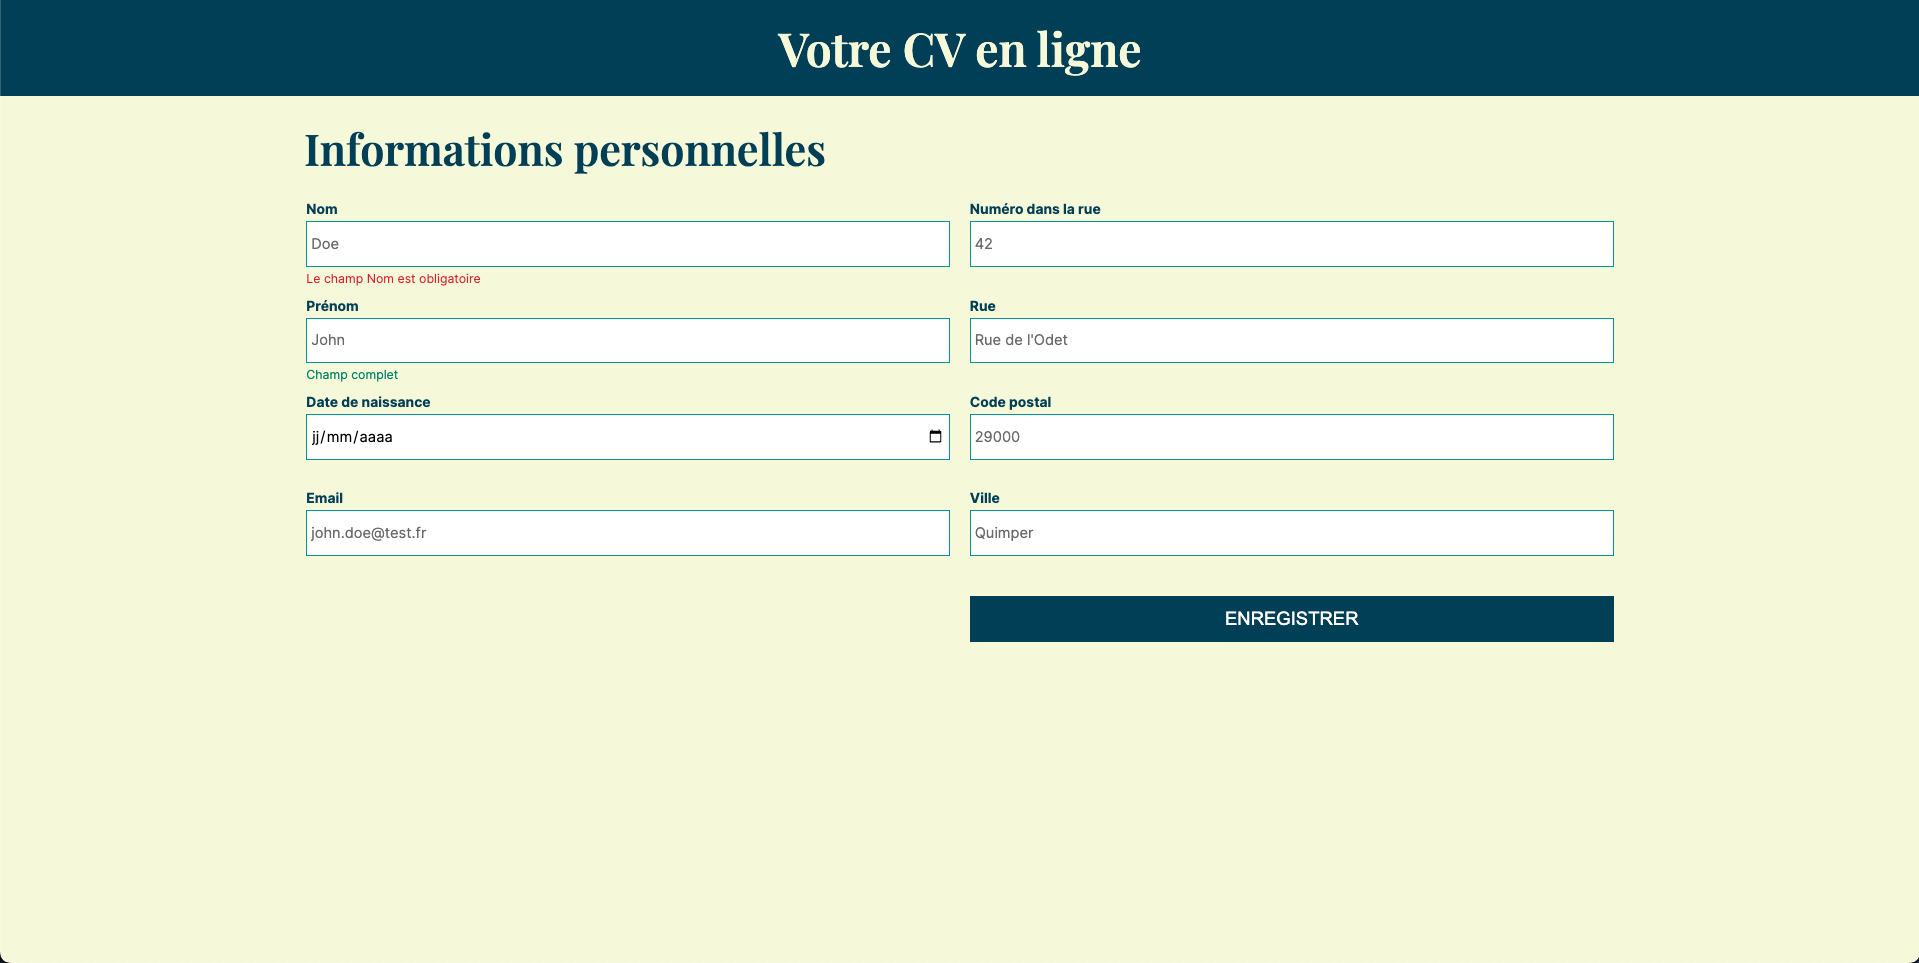Click the Ville label
This screenshot has height=963, width=1919.
point(984,498)
